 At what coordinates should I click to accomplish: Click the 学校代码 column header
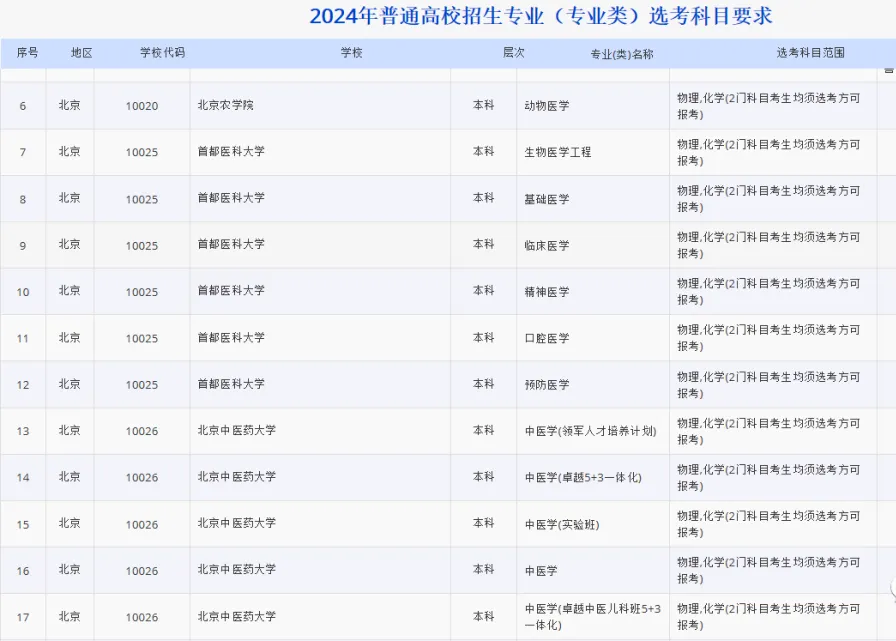[x=162, y=53]
